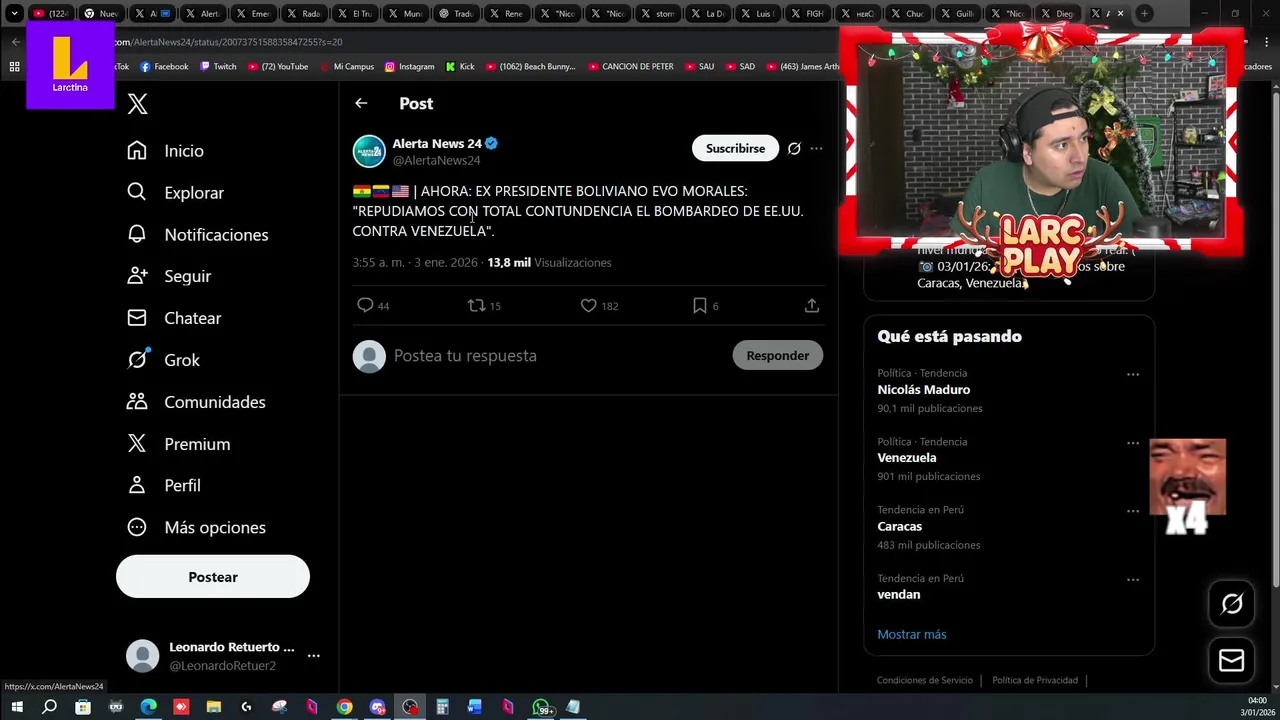Open (72) YouTube bookmark

[277, 66]
